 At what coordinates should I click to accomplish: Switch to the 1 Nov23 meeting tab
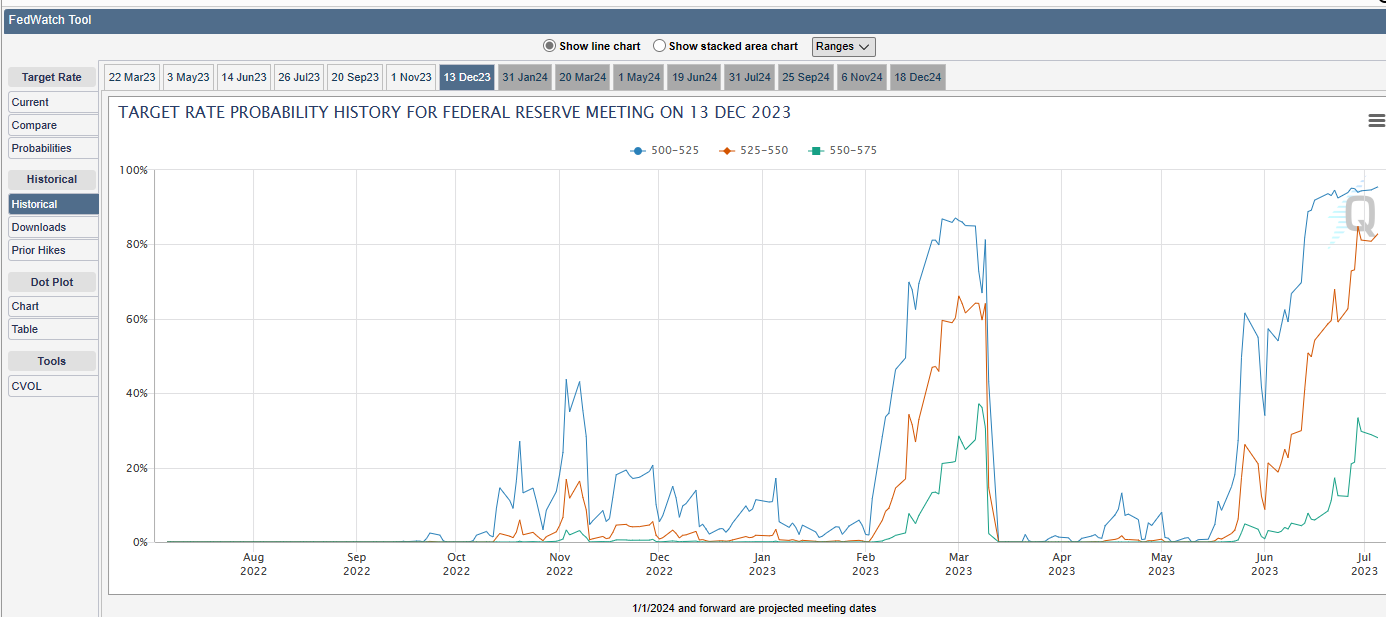[x=412, y=78]
